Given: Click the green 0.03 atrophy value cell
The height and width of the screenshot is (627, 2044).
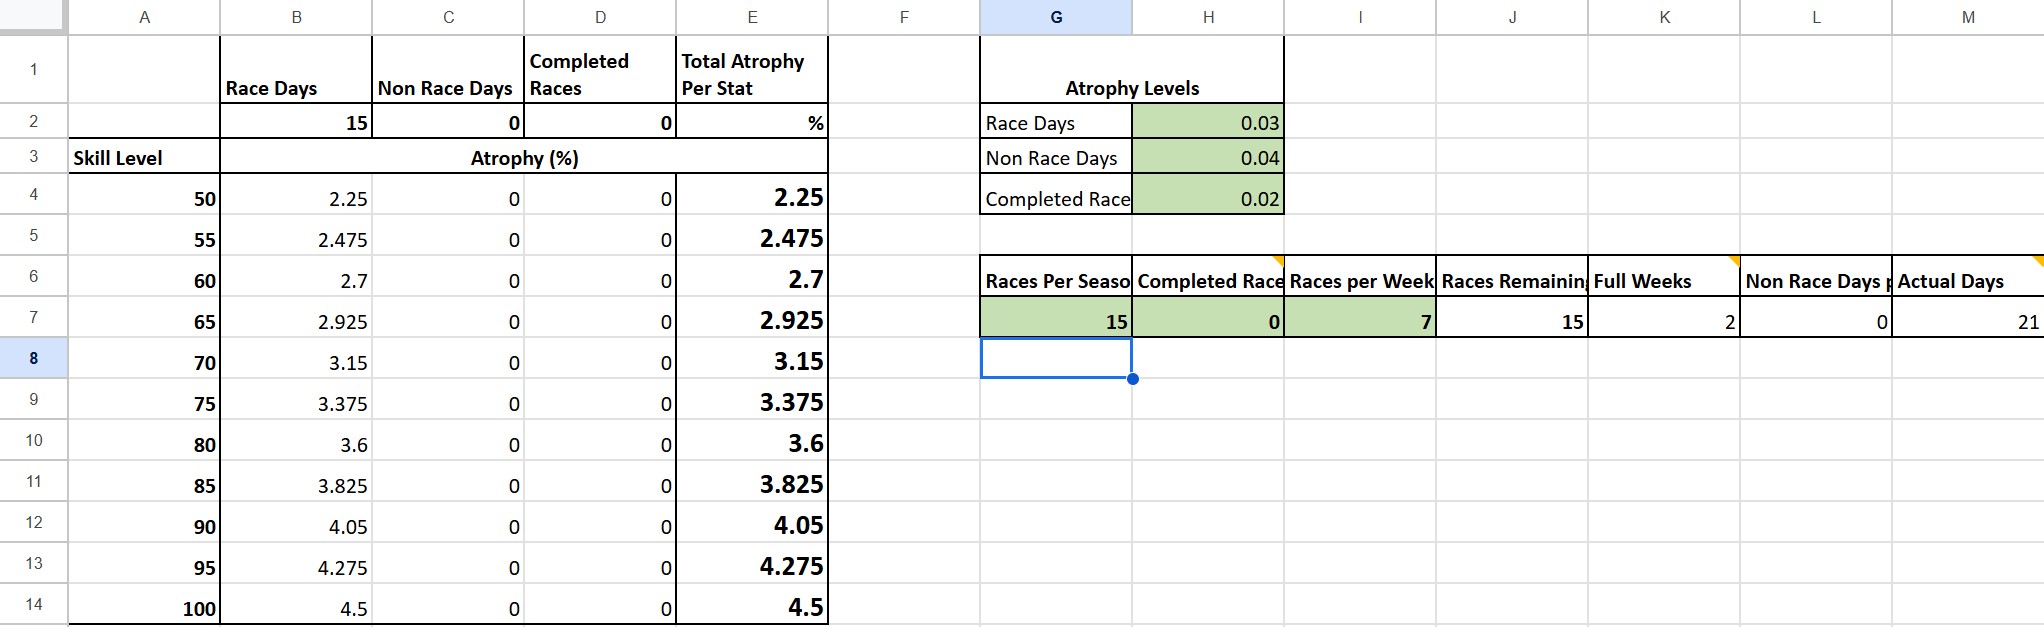Looking at the screenshot, I should (1208, 122).
